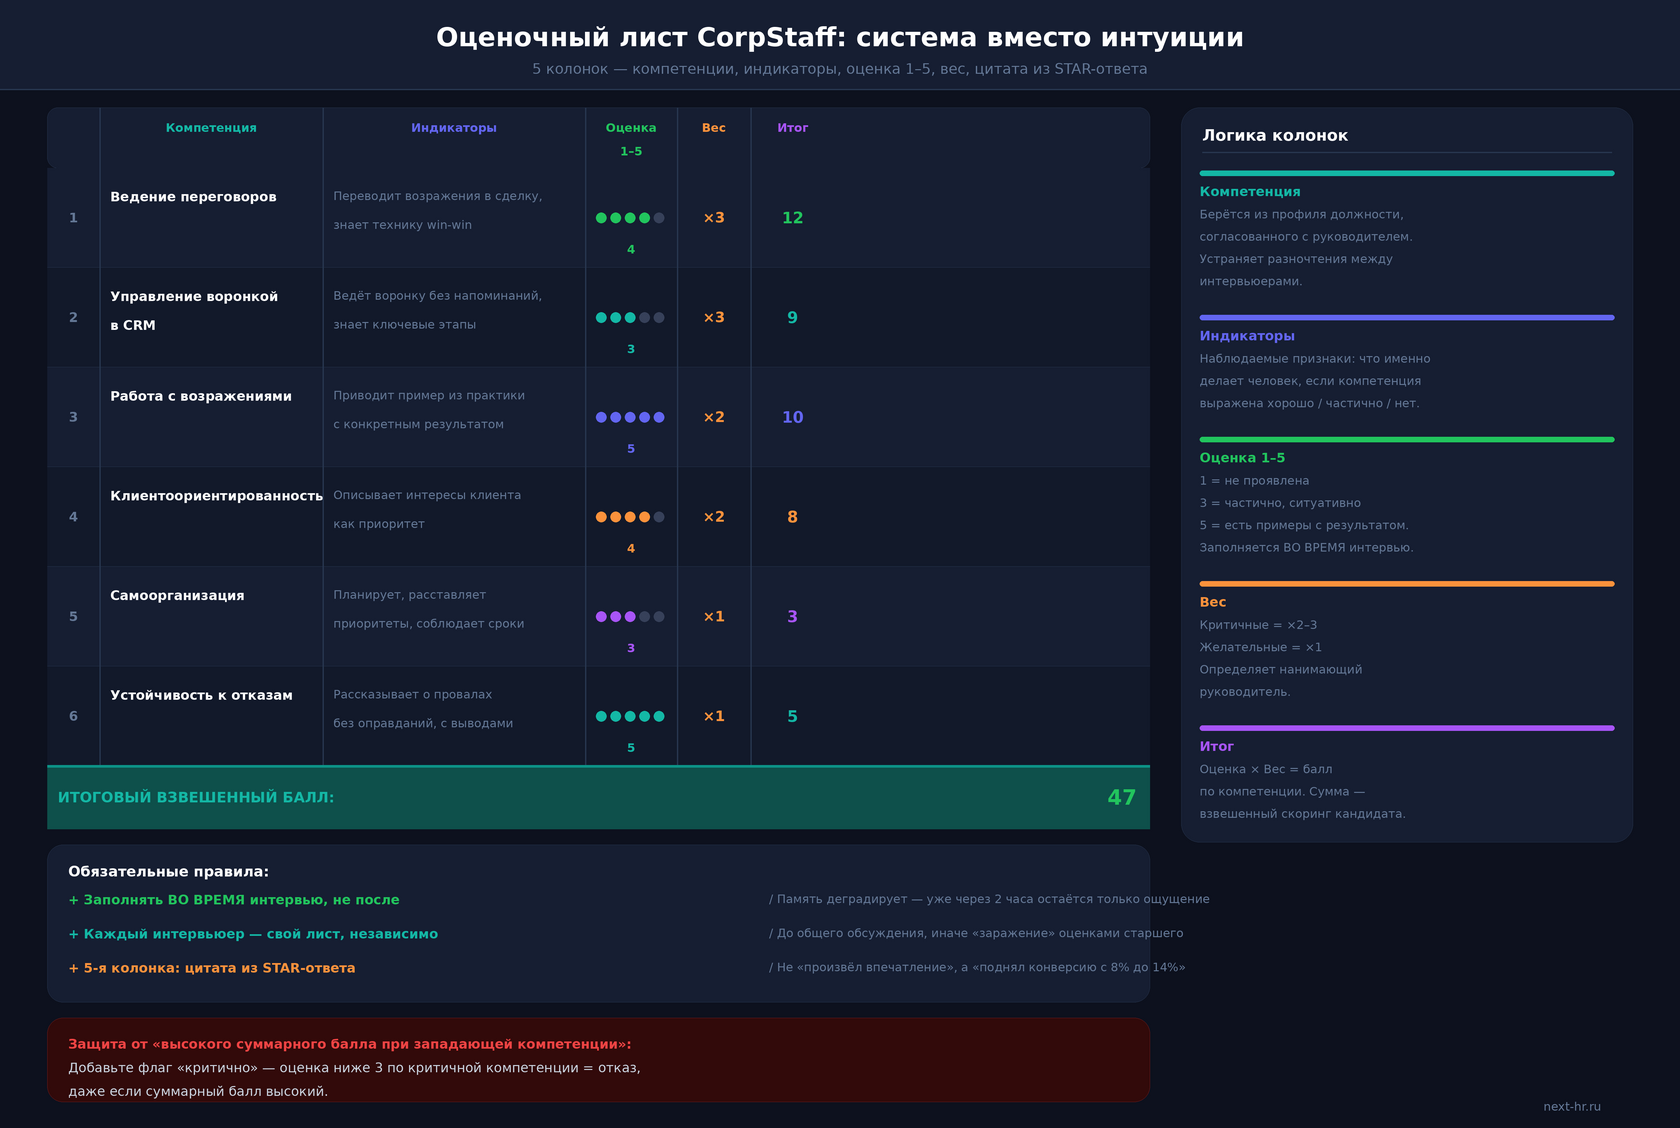Click the rating dots for Устойчивость к отказам
The height and width of the screenshot is (1128, 1680).
click(630, 716)
